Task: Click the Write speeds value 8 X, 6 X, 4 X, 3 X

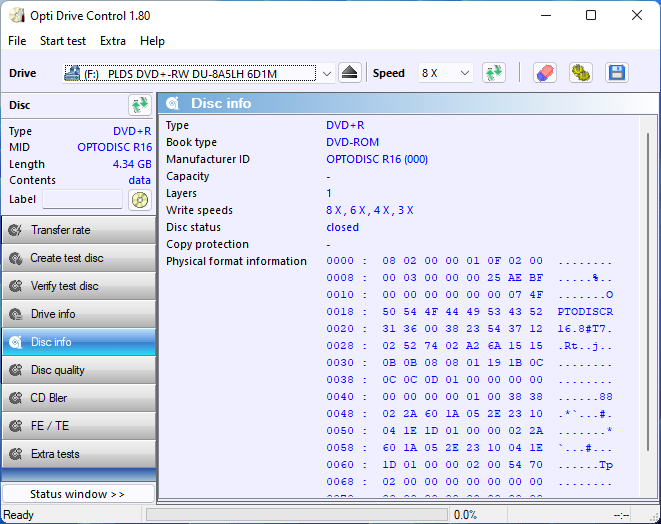Action: coord(370,210)
